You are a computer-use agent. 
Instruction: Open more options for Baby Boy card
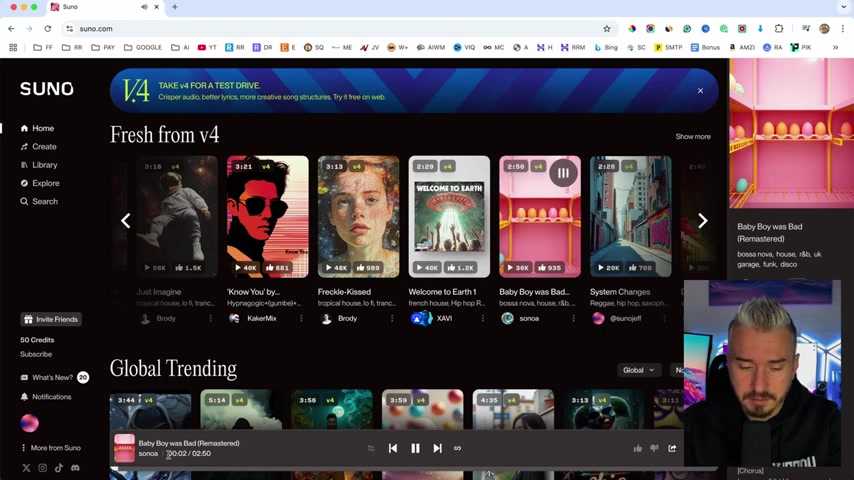point(574,318)
